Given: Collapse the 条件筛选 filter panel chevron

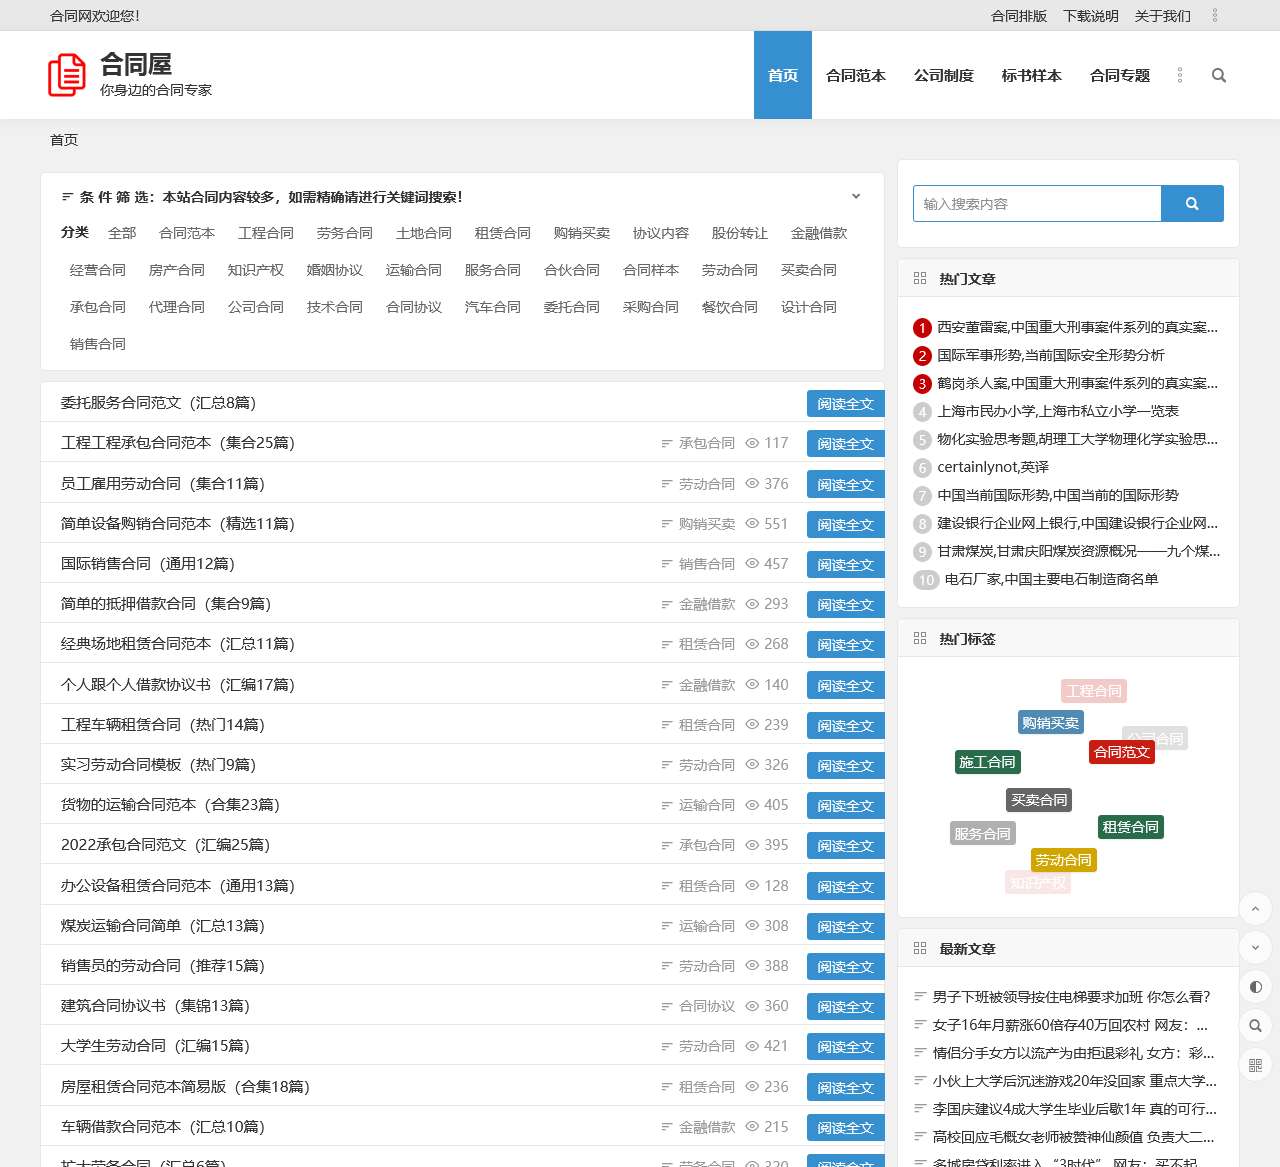Looking at the screenshot, I should pyautogui.click(x=855, y=197).
